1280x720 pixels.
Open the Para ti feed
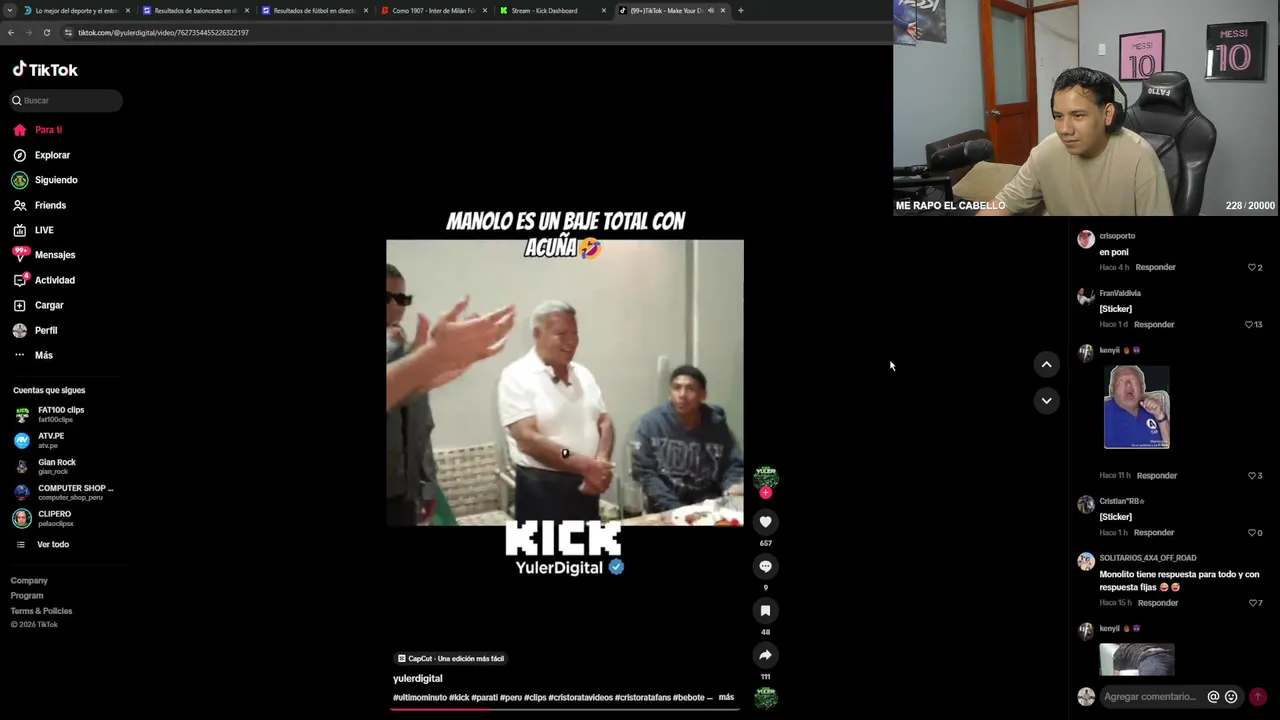[38, 130]
